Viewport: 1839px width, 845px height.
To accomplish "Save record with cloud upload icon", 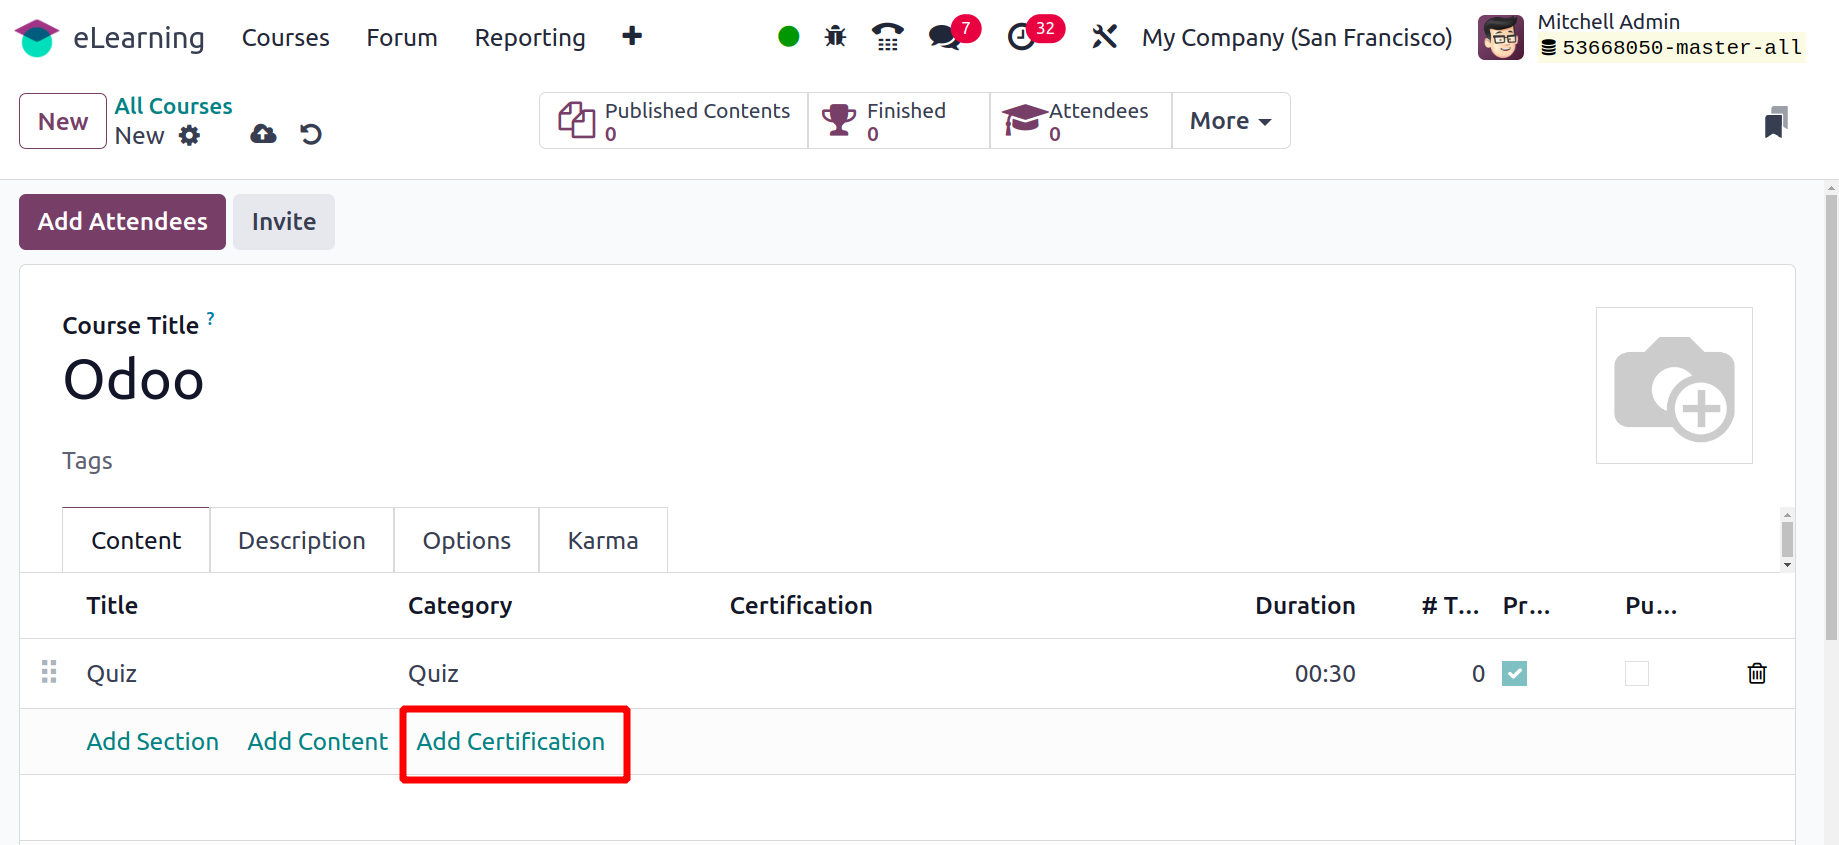I will point(263,134).
